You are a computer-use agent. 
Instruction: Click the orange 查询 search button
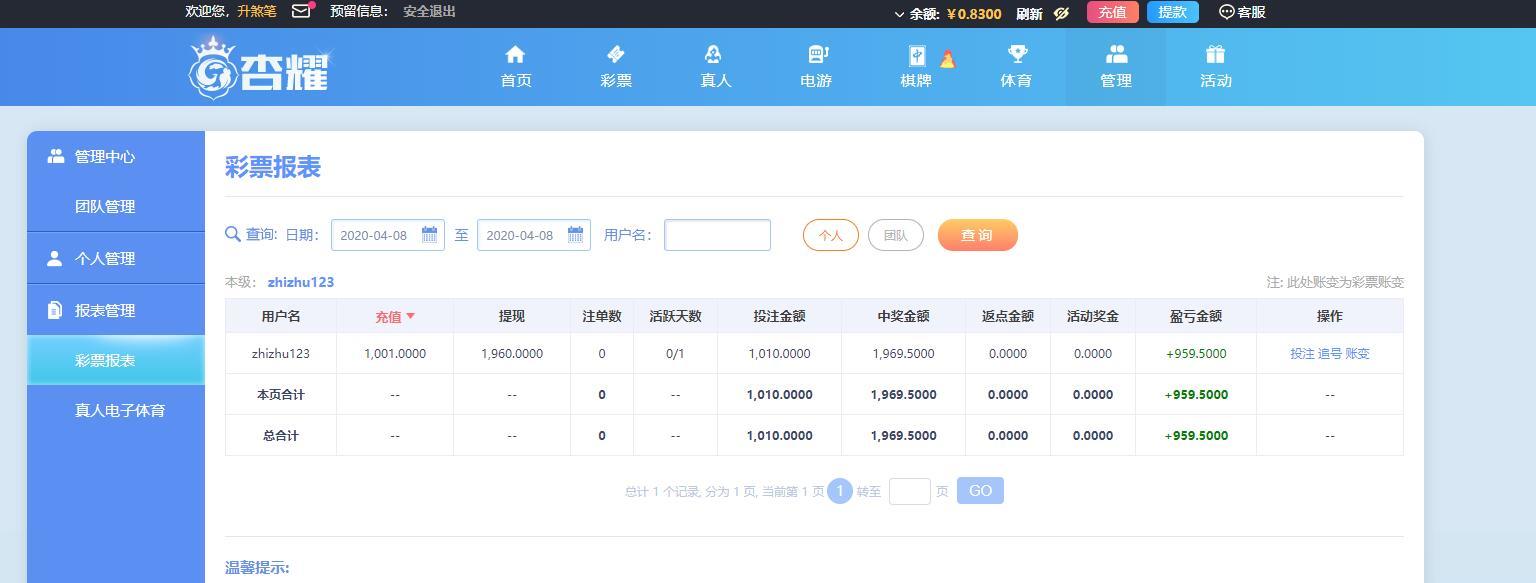tap(977, 235)
